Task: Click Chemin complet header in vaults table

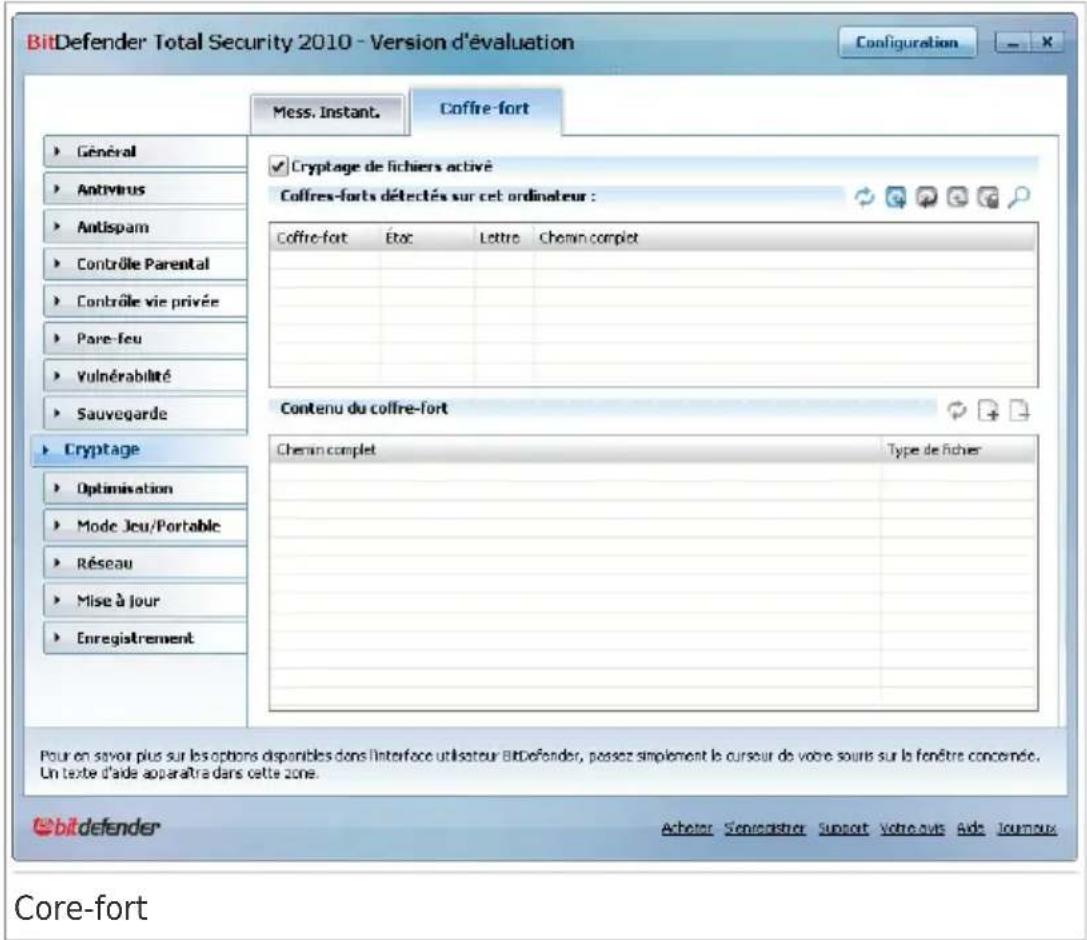Action: [785, 238]
